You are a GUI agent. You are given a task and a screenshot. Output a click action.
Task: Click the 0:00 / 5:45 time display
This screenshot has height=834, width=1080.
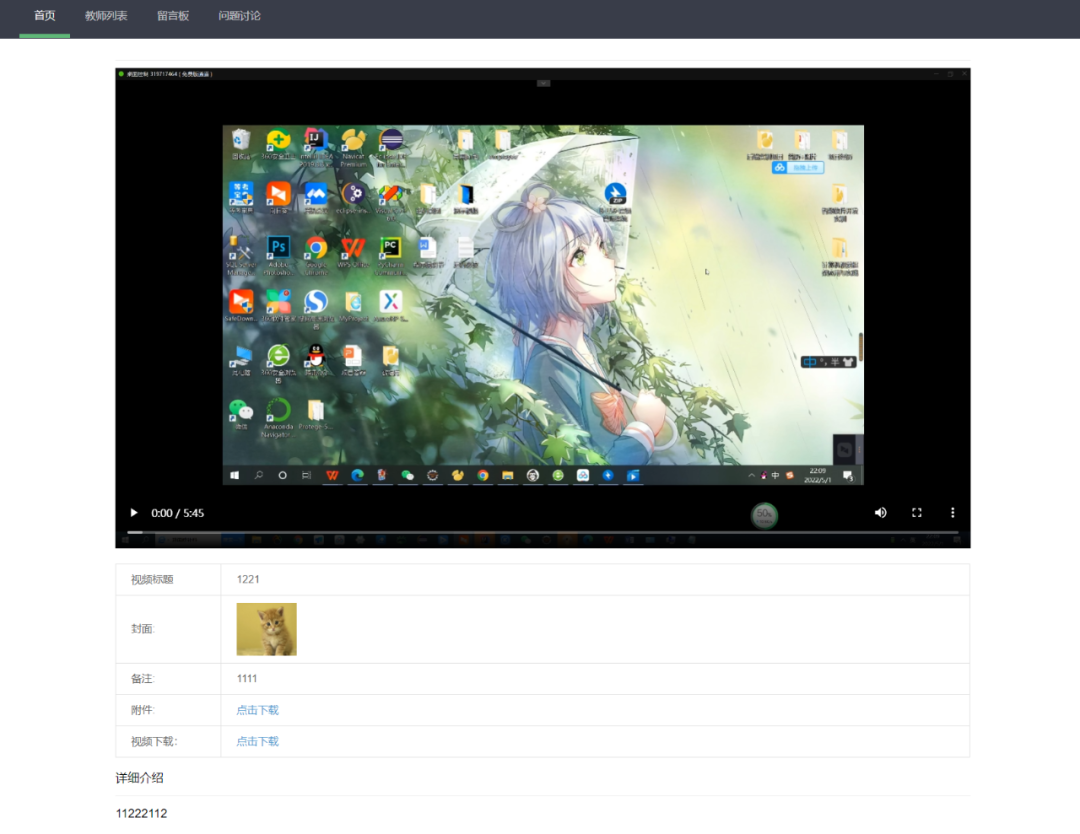click(x=178, y=513)
